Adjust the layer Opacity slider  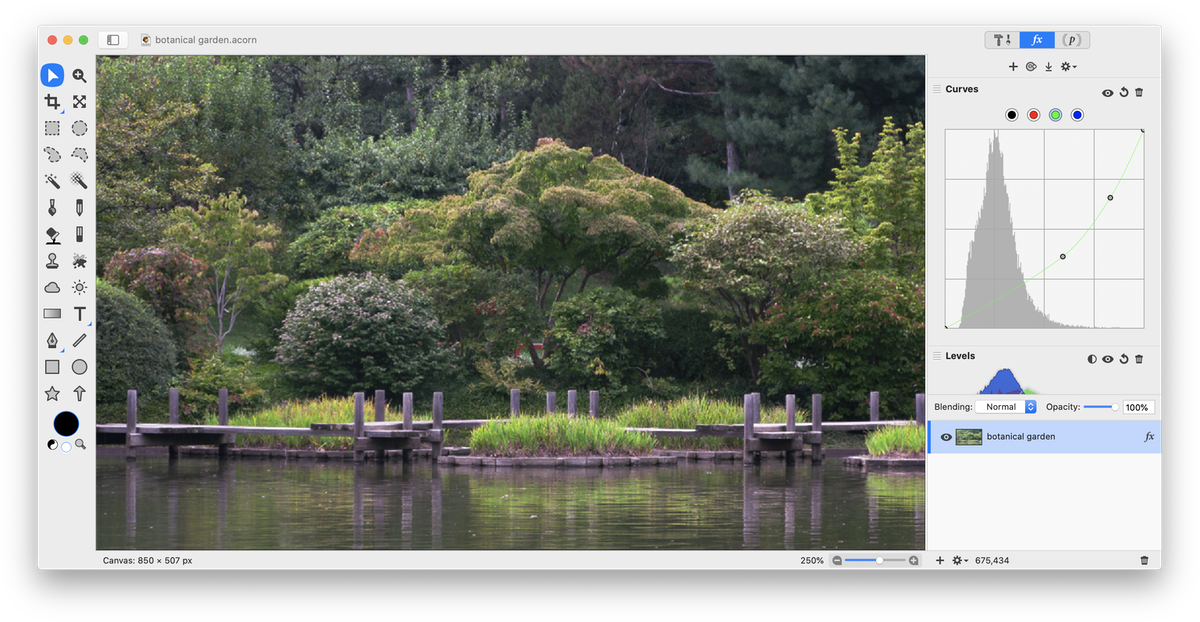pos(1100,407)
